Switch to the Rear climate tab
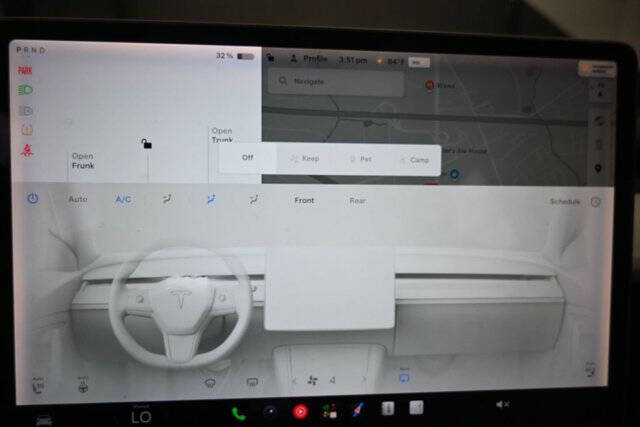The image size is (640, 427). pyautogui.click(x=358, y=201)
